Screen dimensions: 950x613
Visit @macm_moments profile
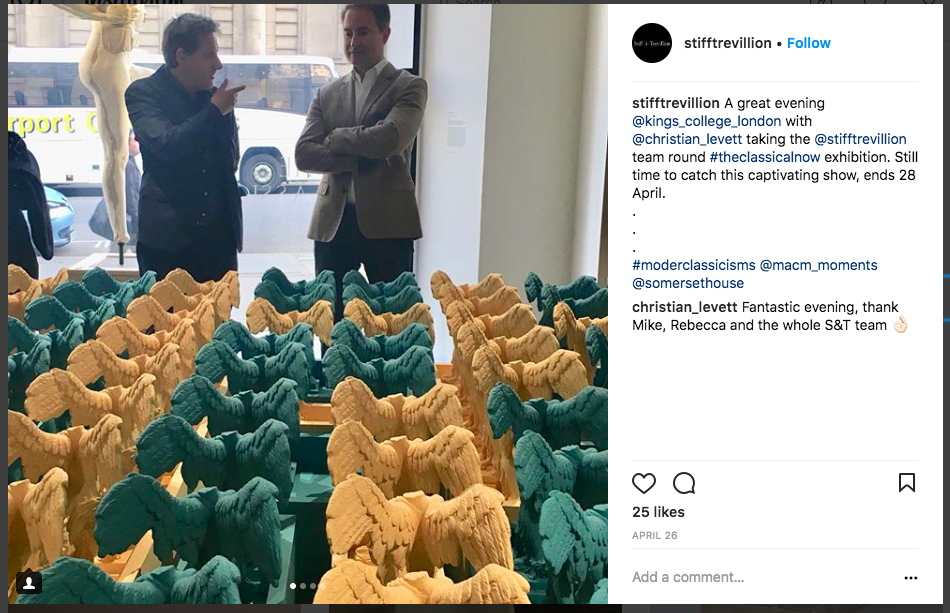pos(819,265)
